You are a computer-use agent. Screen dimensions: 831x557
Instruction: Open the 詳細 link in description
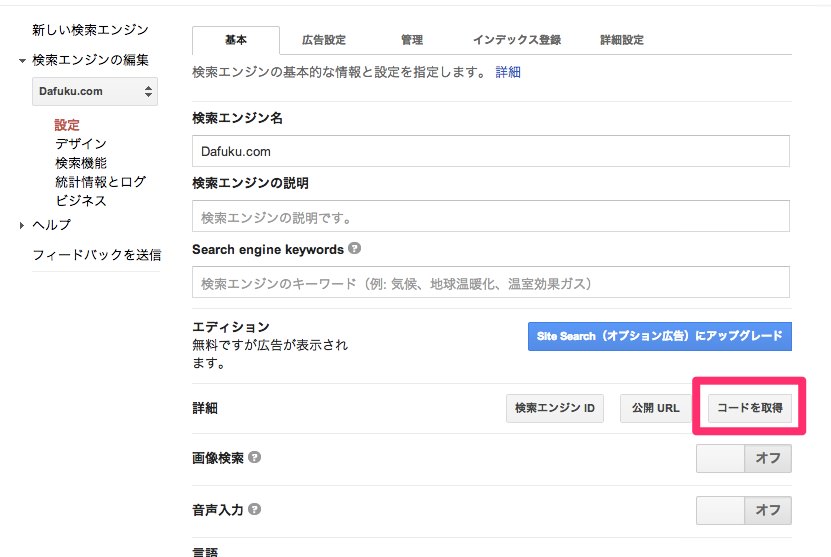coord(508,72)
